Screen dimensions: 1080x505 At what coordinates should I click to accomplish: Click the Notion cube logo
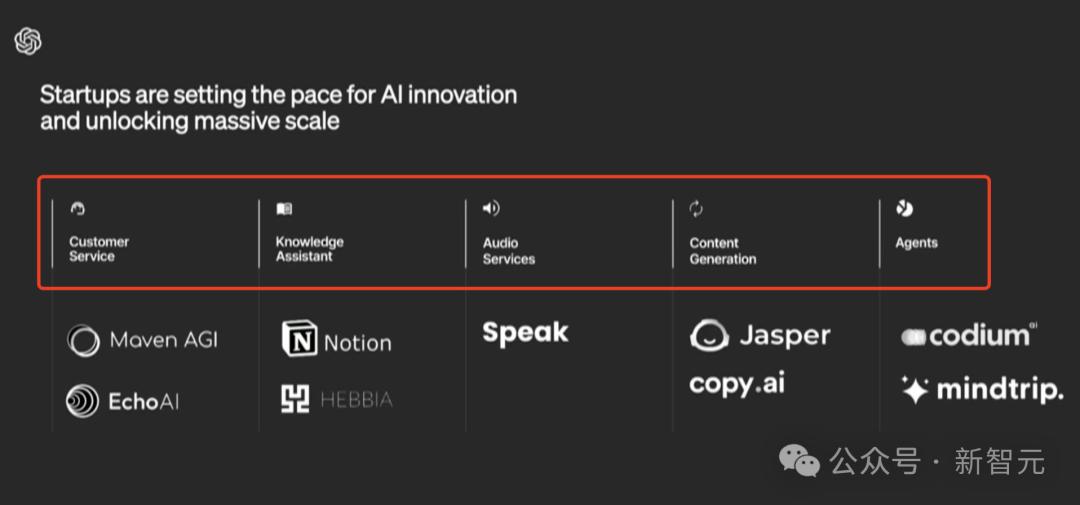pyautogui.click(x=299, y=340)
